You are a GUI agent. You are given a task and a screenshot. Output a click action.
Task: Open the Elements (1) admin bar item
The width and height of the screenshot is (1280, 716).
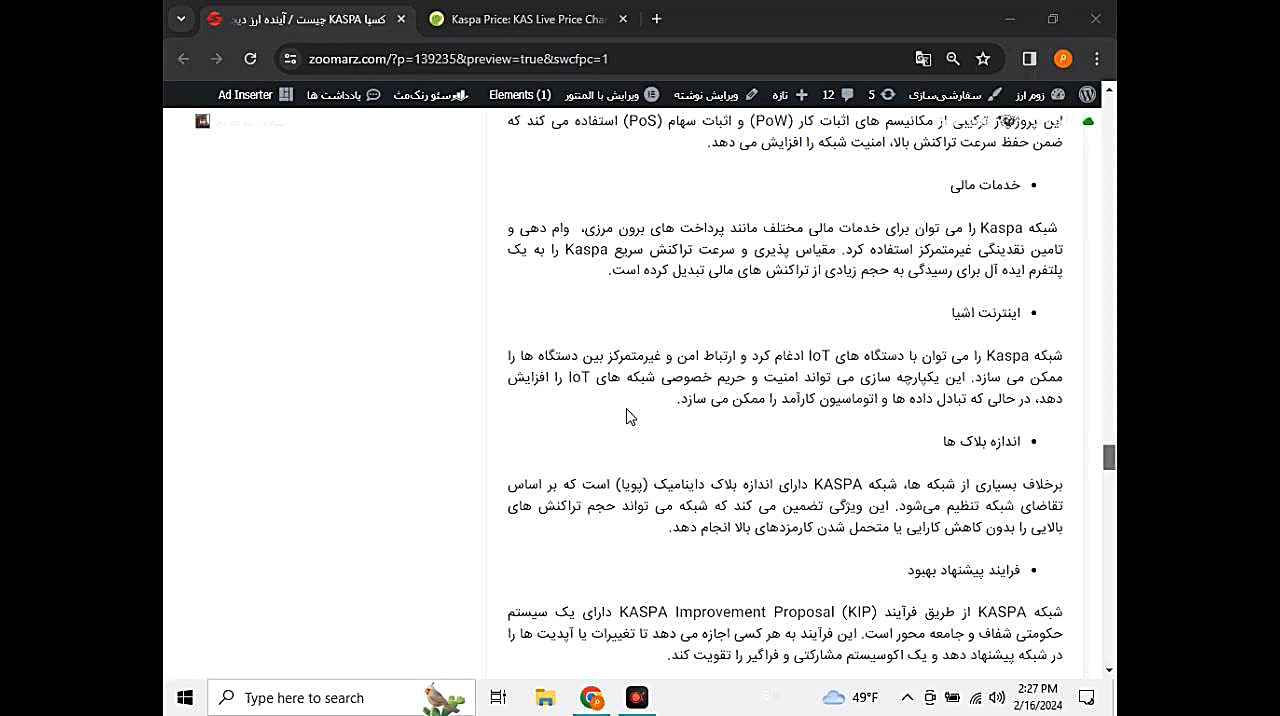(520, 94)
